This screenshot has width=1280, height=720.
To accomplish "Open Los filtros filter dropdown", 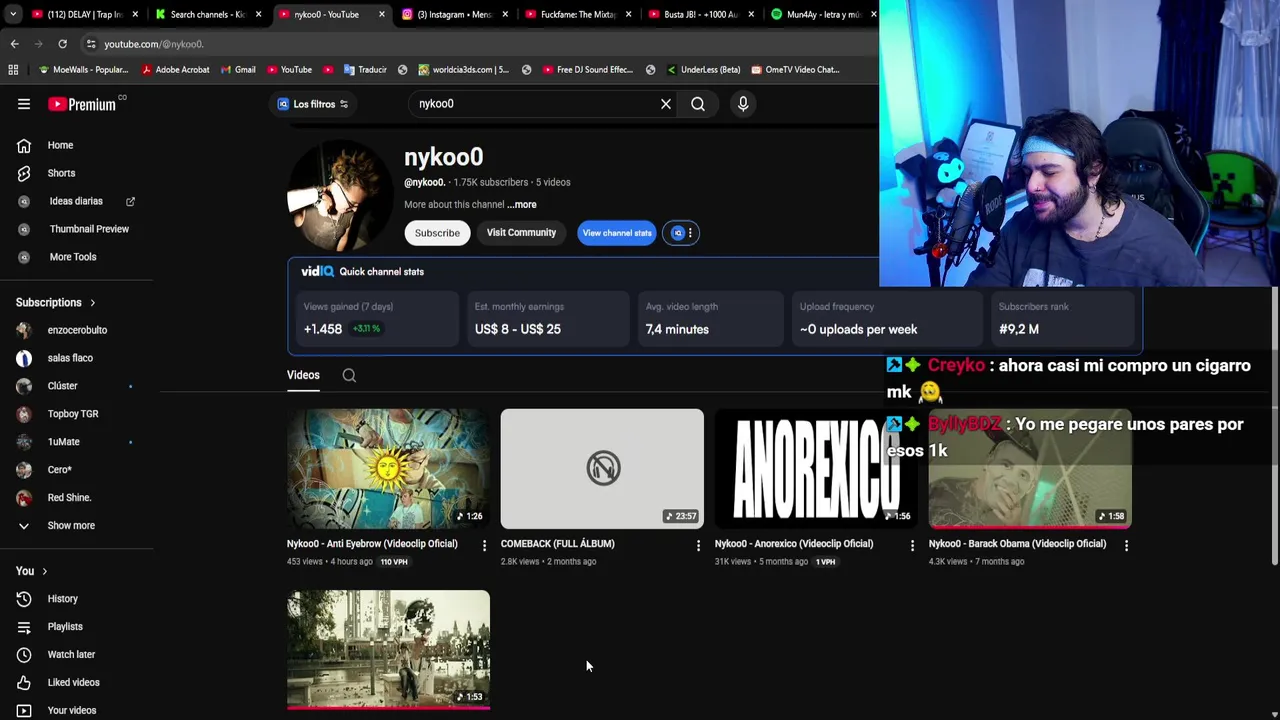I will (313, 104).
